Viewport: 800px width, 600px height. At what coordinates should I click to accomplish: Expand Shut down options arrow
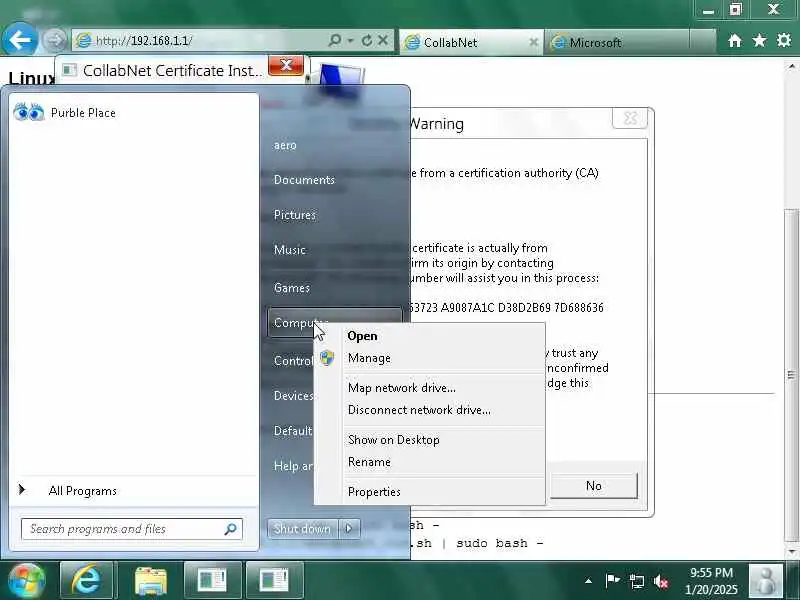[x=349, y=529]
